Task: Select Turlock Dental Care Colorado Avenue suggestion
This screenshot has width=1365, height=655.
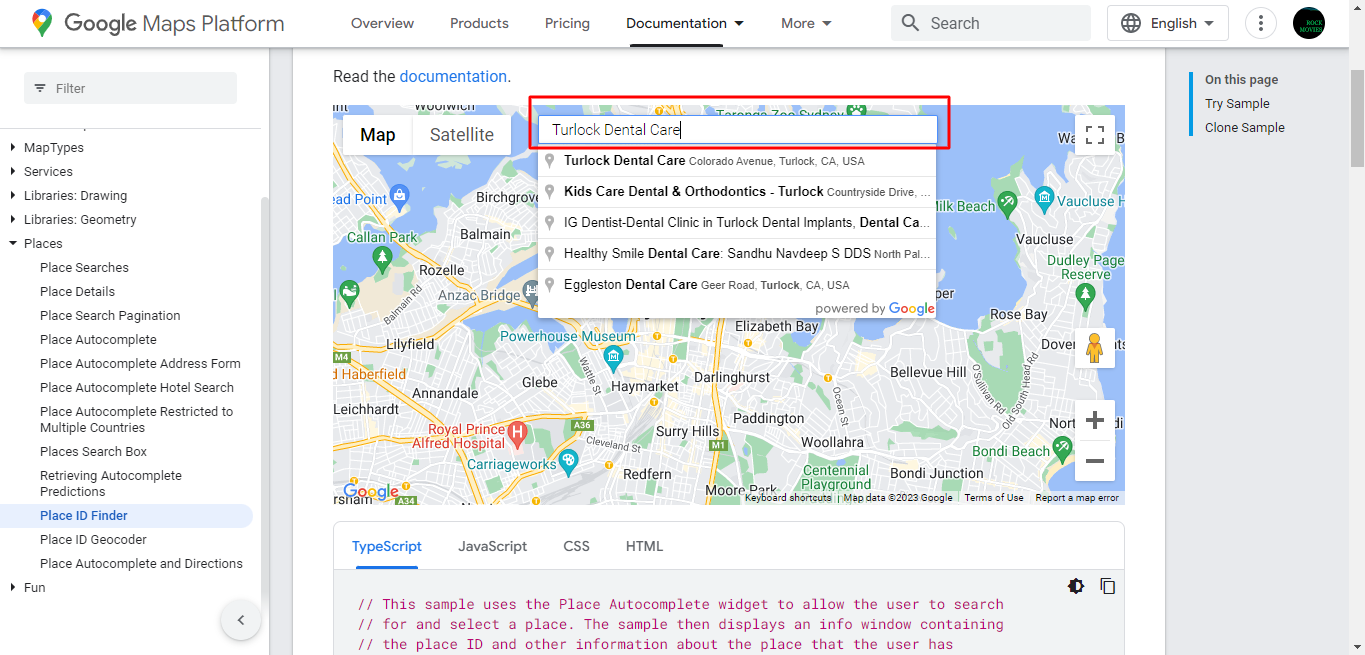Action: 737,161
